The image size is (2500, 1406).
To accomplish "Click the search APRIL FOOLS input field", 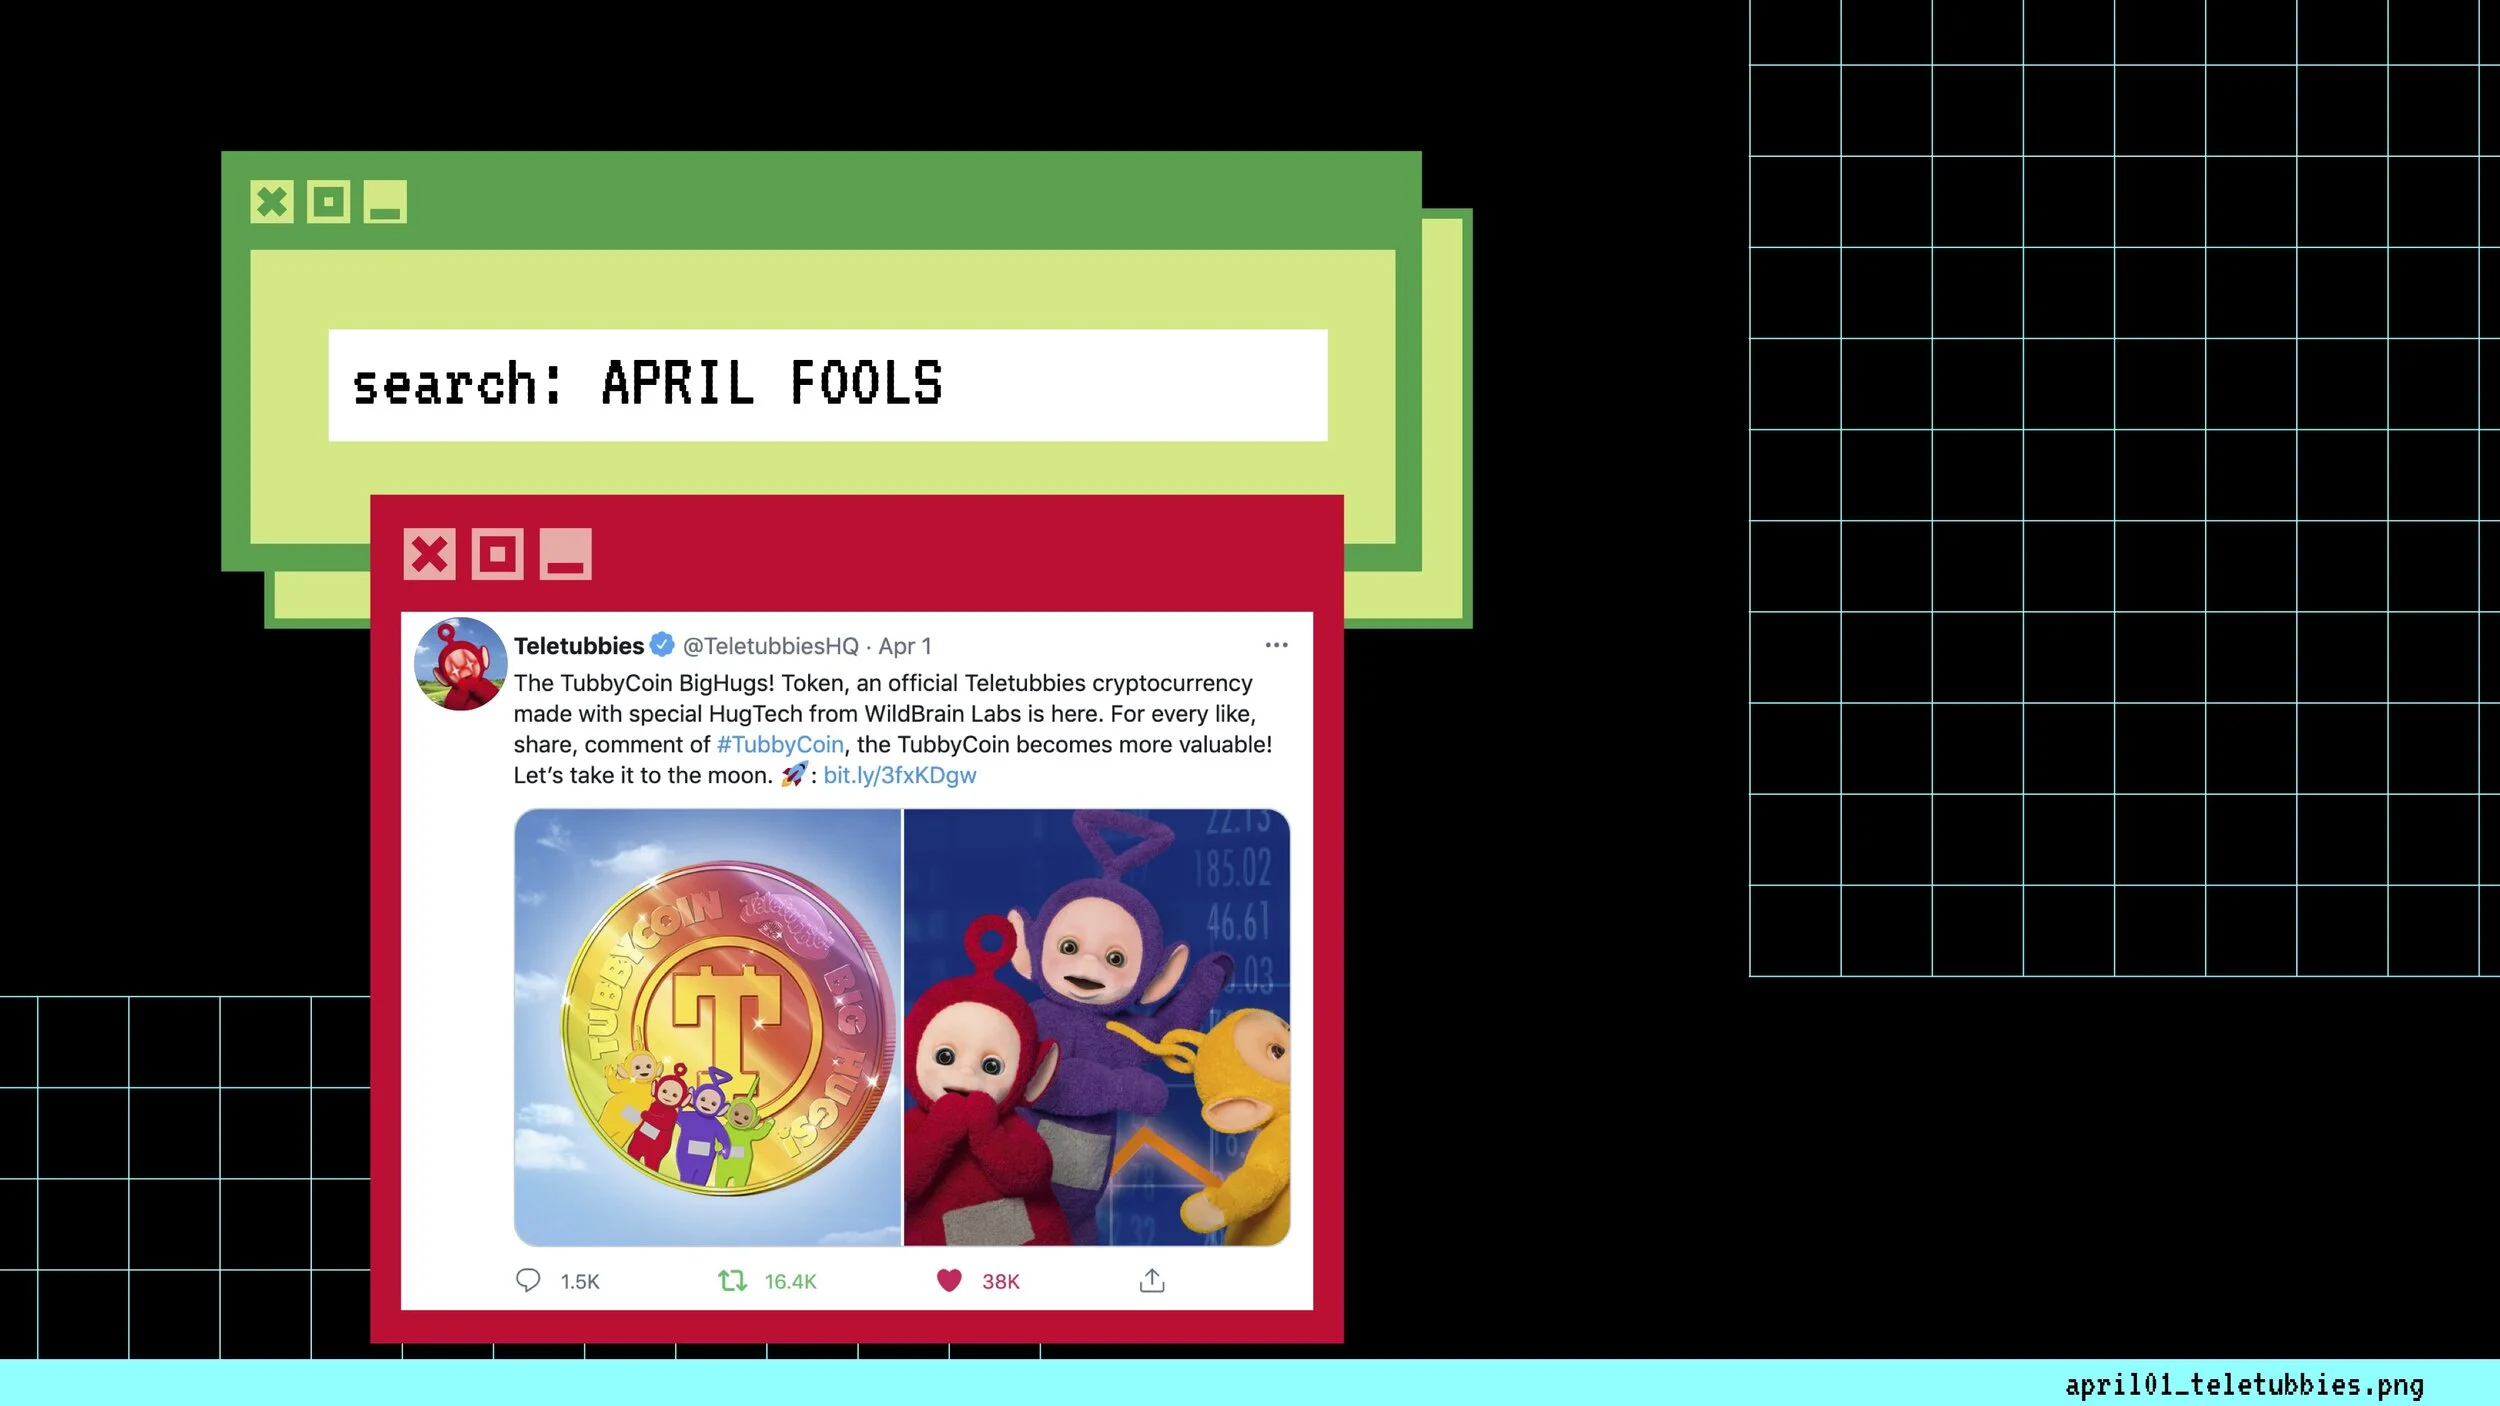I will pos(827,385).
